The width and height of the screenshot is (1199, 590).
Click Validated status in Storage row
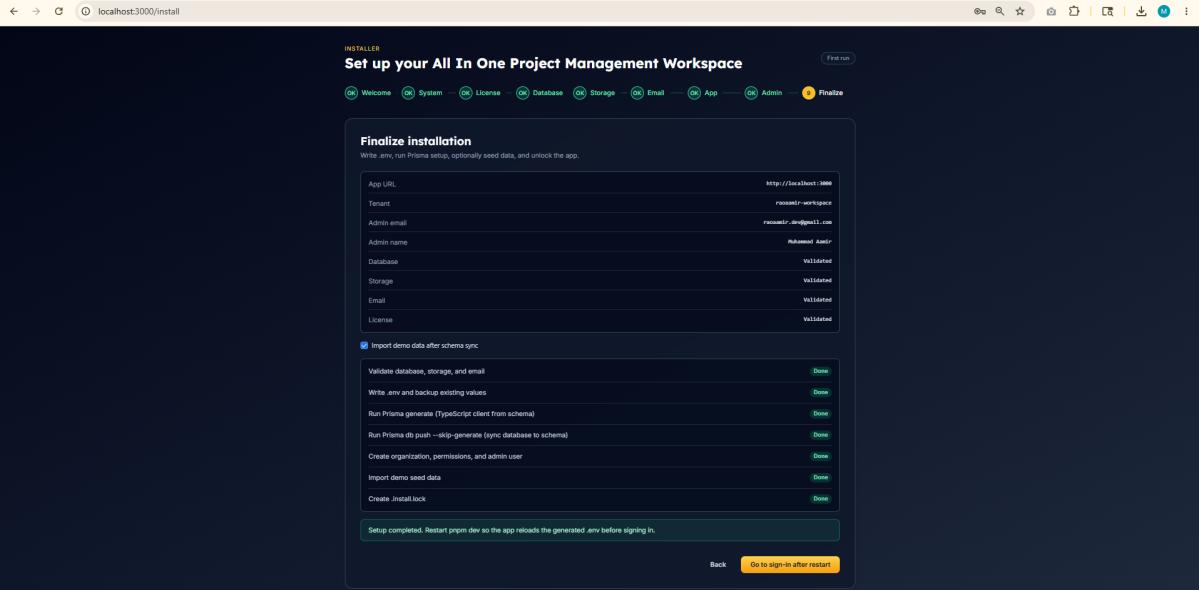tap(817, 280)
